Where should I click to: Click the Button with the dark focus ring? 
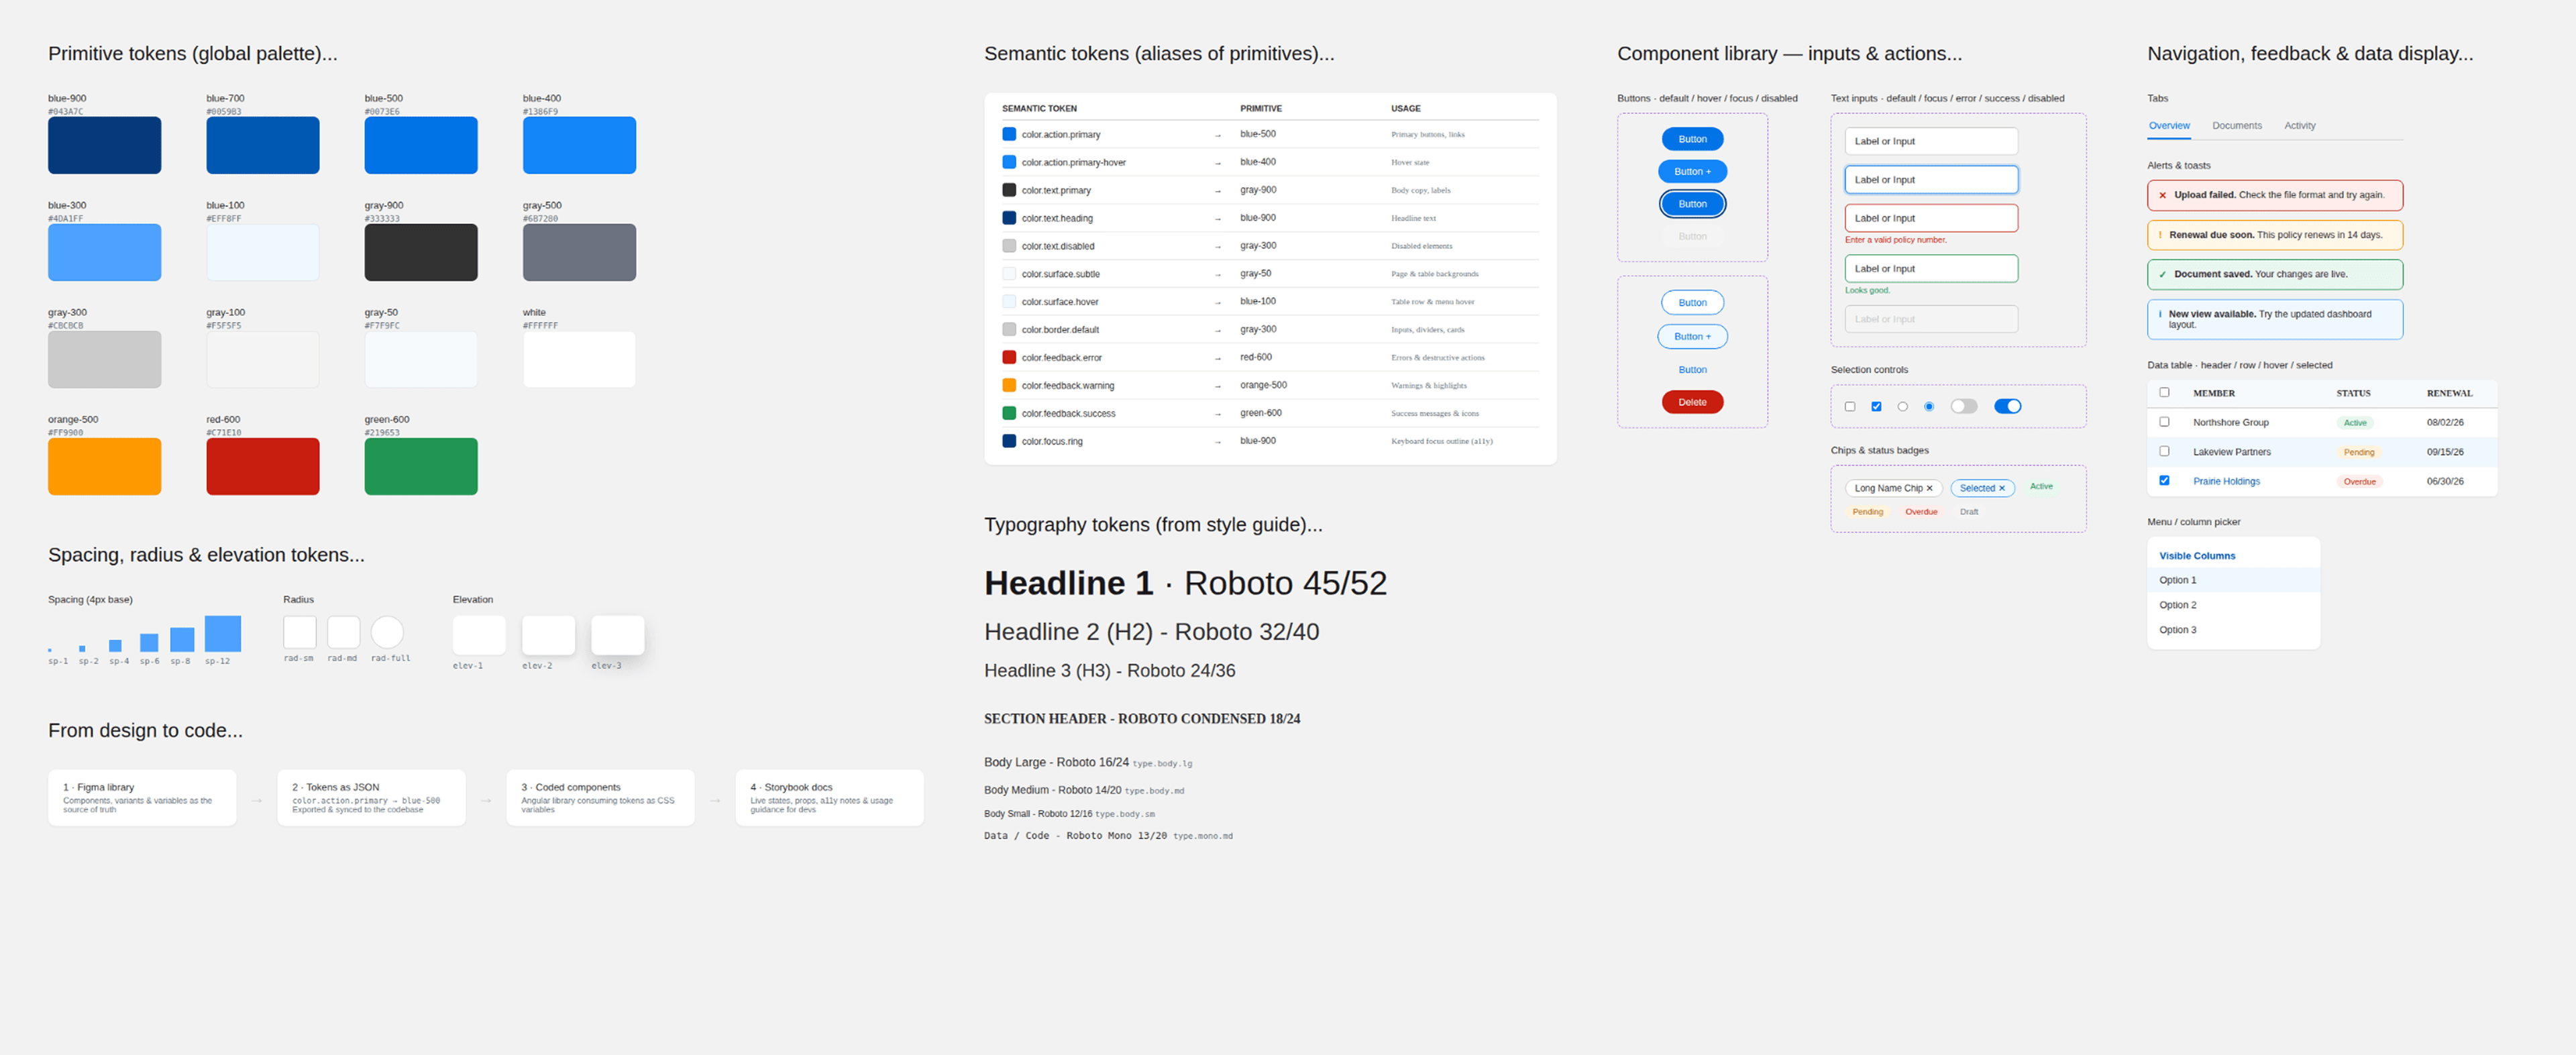click(x=1692, y=204)
